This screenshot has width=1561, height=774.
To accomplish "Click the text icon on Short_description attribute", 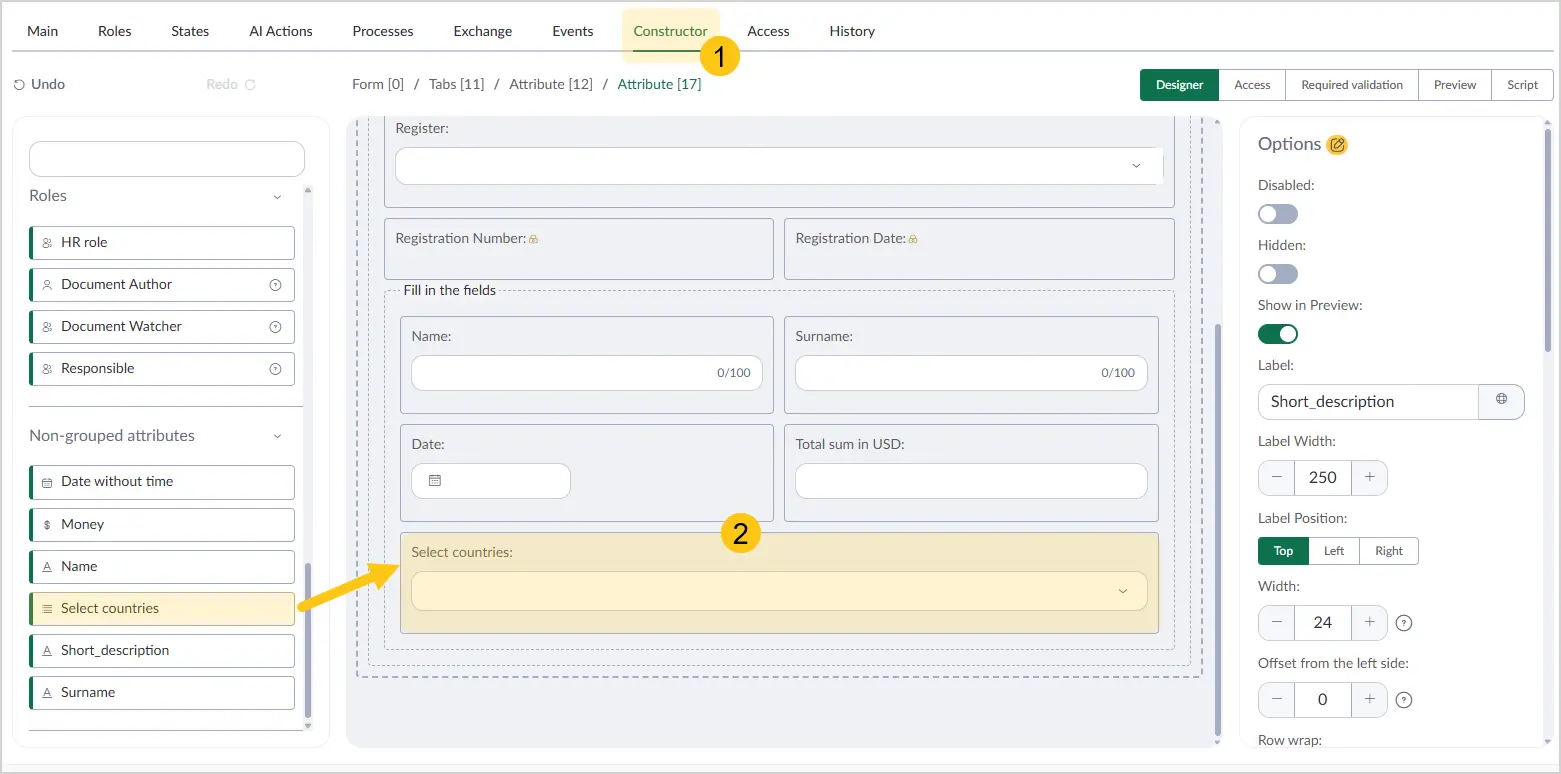I will click(x=47, y=651).
